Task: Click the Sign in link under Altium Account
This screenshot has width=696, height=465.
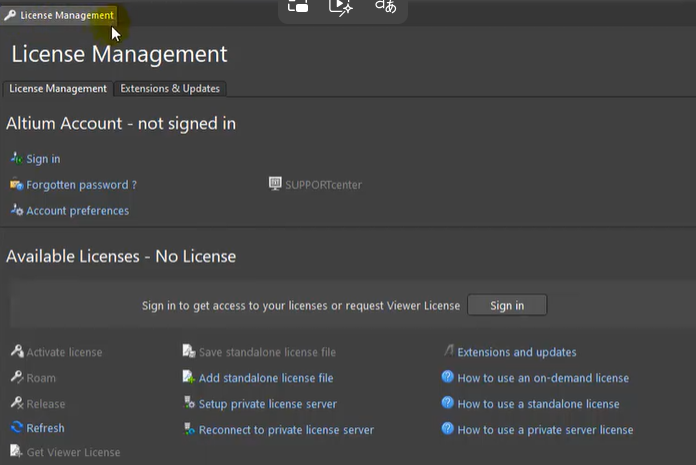Action: tap(43, 159)
